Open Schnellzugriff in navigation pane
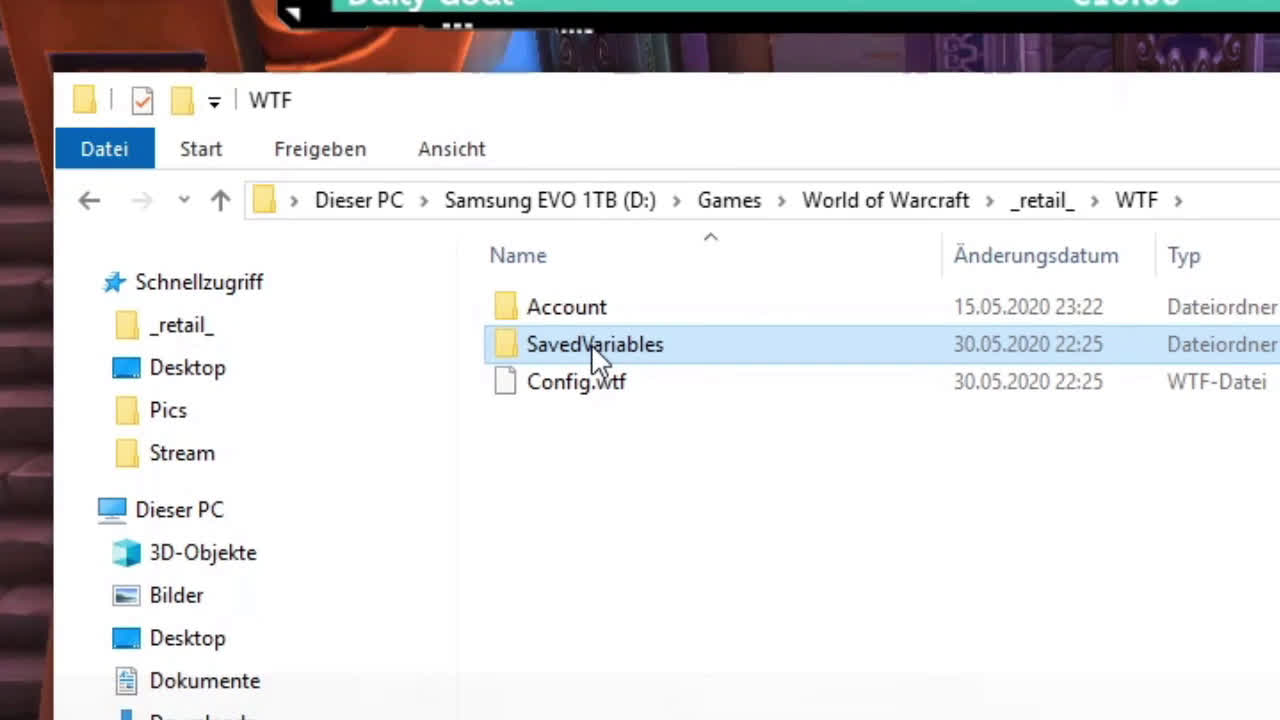Screen dimensions: 1280x720 (198, 282)
